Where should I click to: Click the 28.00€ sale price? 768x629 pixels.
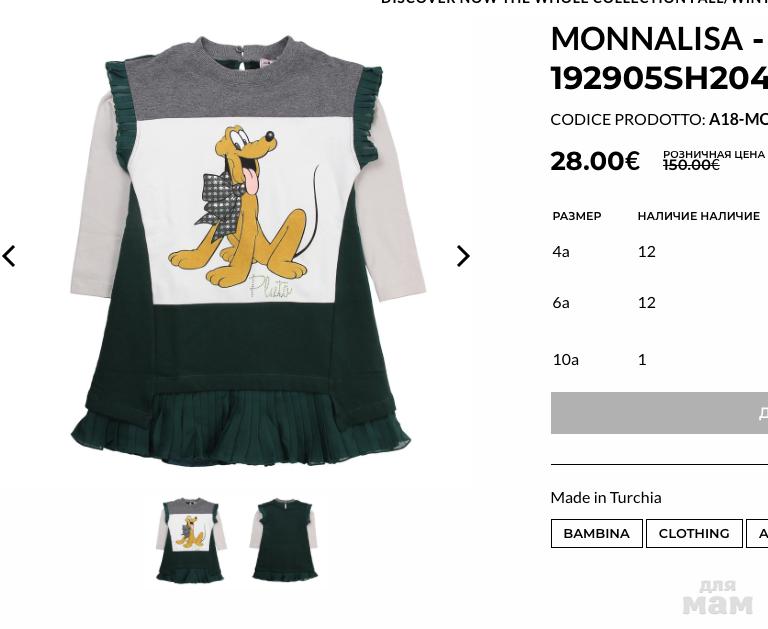coord(595,161)
